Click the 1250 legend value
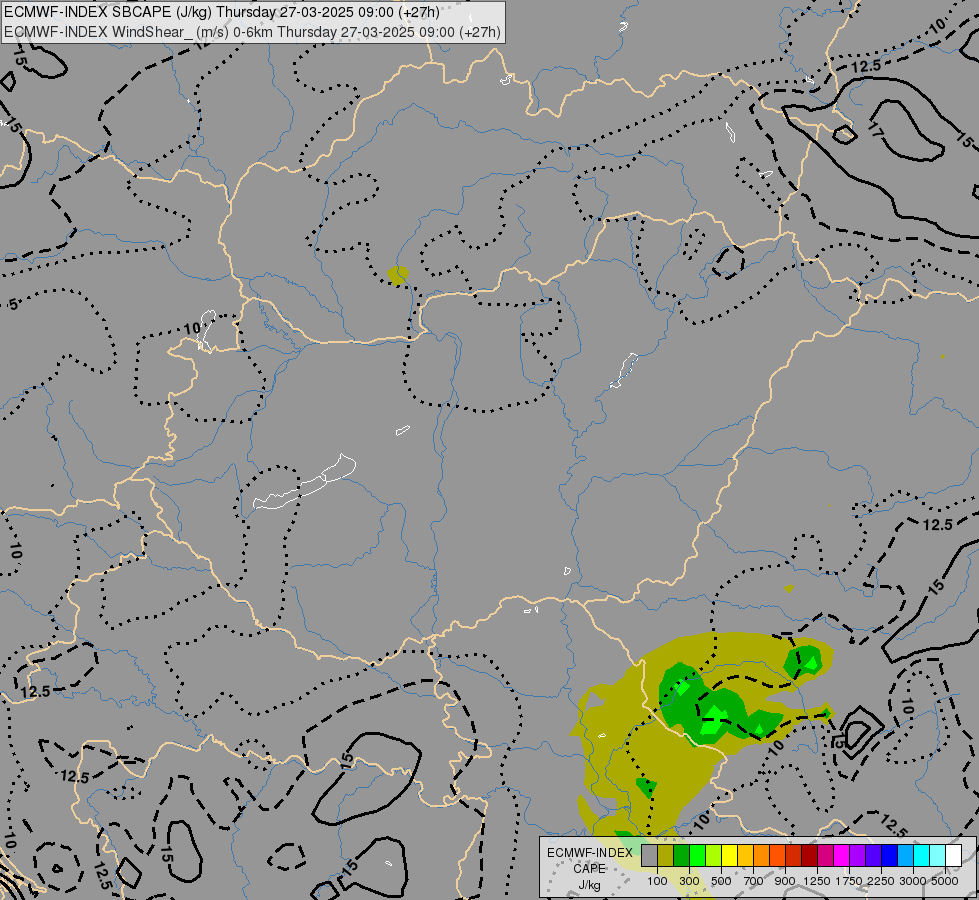 pyautogui.click(x=817, y=881)
